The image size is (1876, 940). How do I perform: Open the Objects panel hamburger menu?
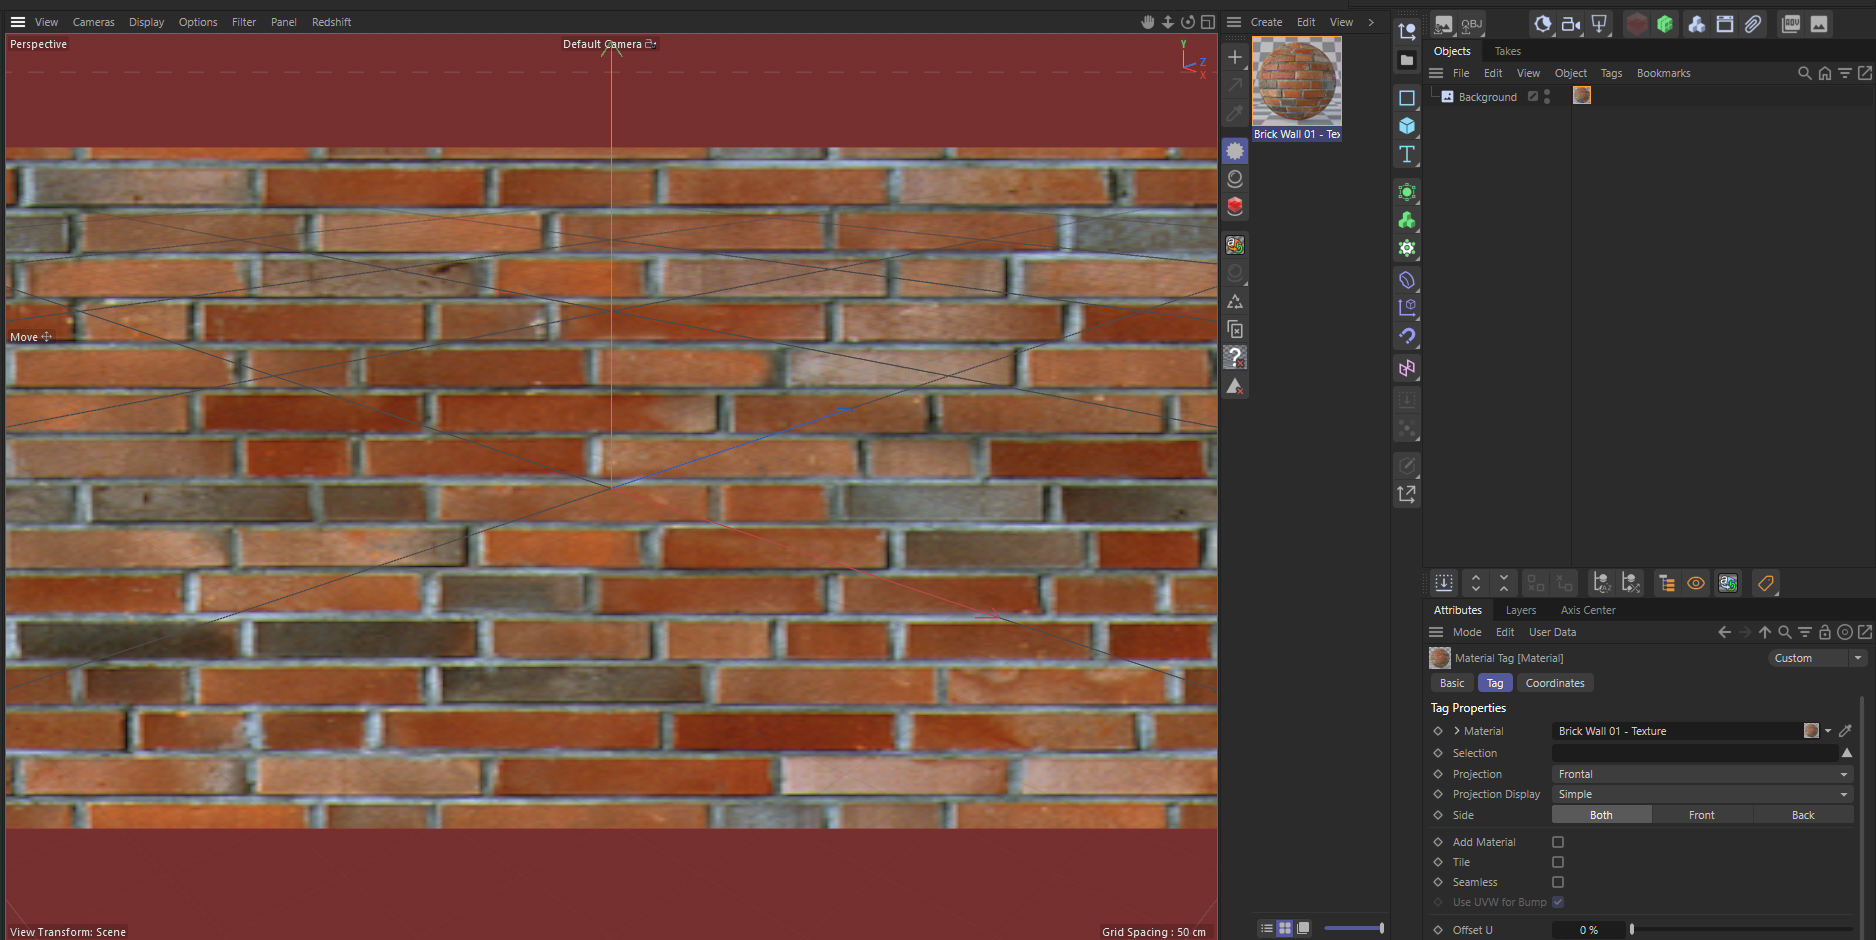point(1436,73)
